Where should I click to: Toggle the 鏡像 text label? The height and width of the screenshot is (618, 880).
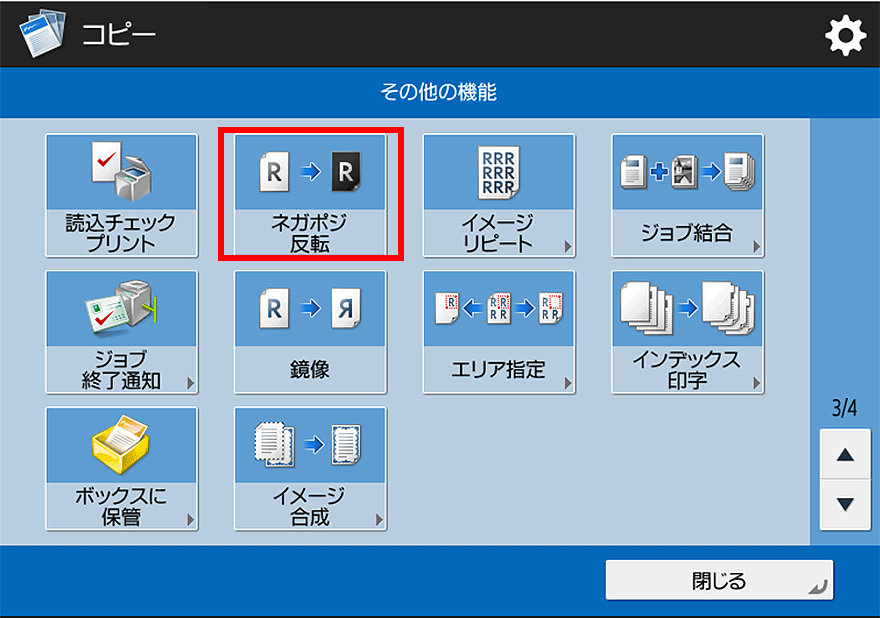point(310,369)
